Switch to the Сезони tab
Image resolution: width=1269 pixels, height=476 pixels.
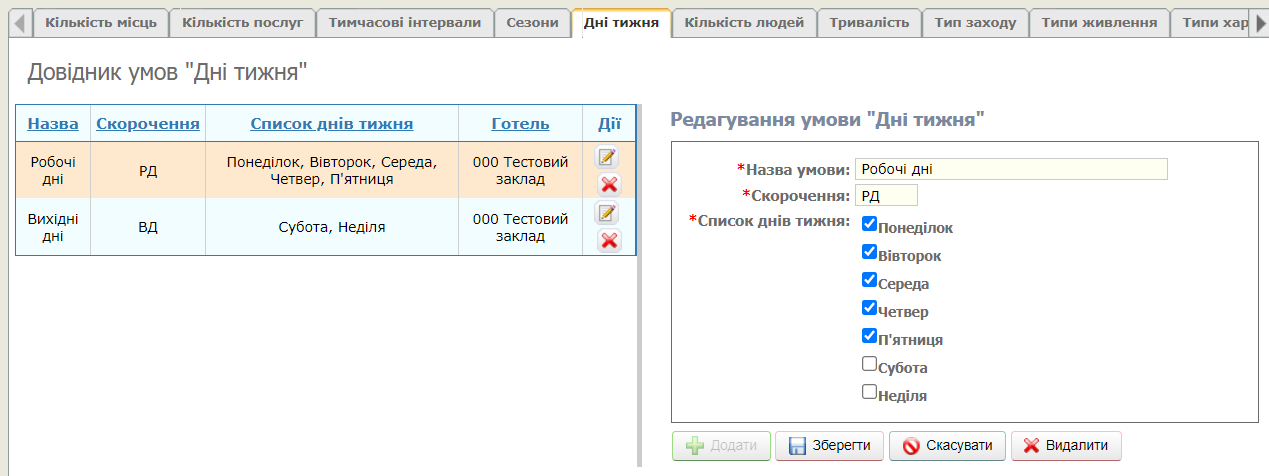[532, 22]
